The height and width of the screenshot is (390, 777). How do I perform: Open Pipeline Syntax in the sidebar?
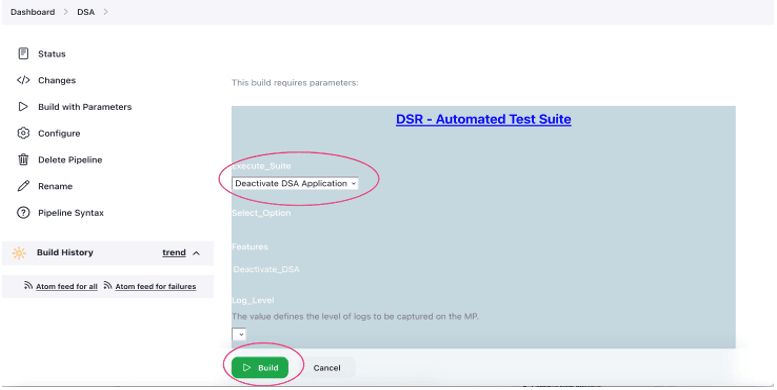point(71,213)
